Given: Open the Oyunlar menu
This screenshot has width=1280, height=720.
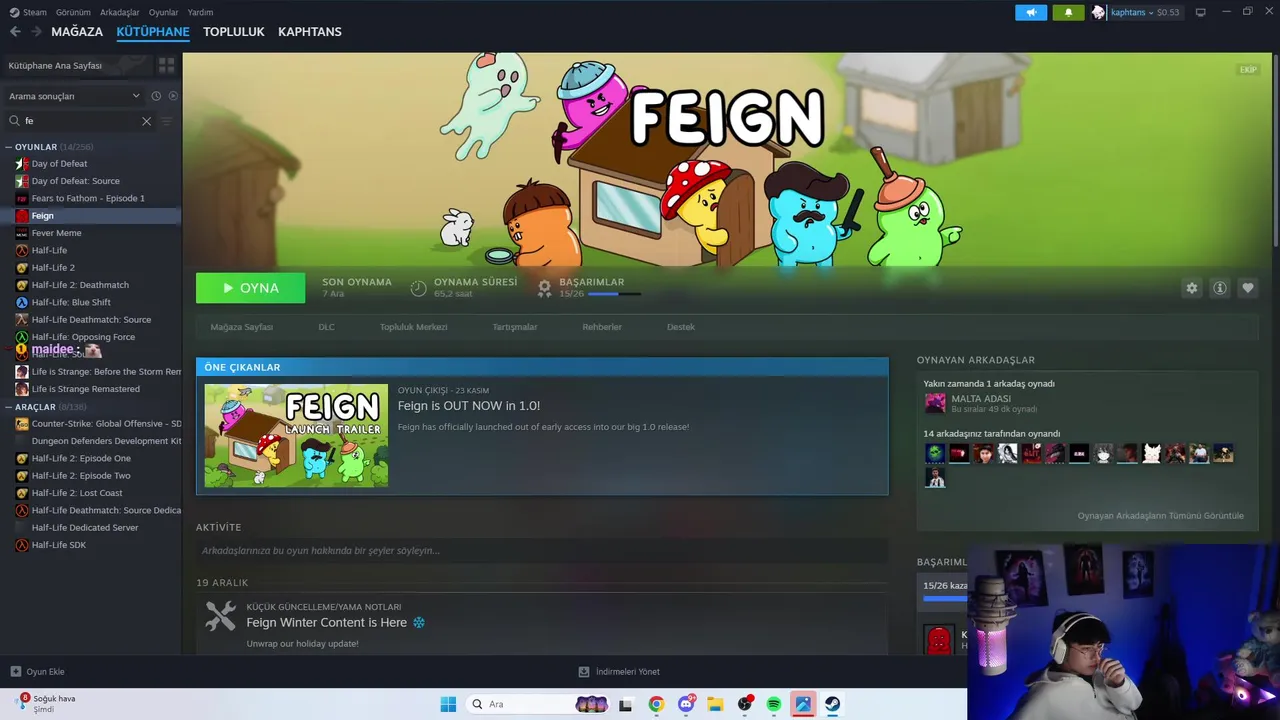Looking at the screenshot, I should [164, 12].
